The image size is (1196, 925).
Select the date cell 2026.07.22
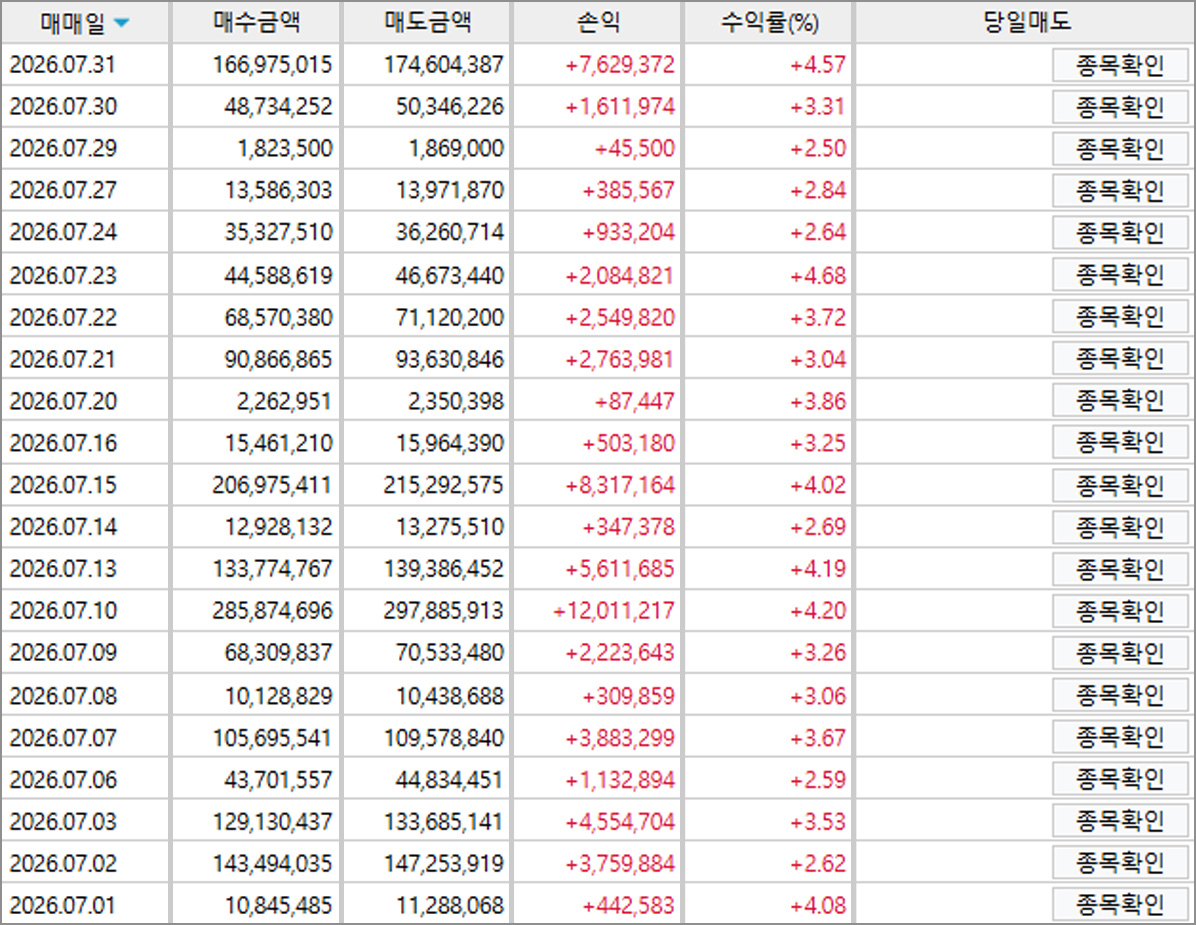(63, 317)
